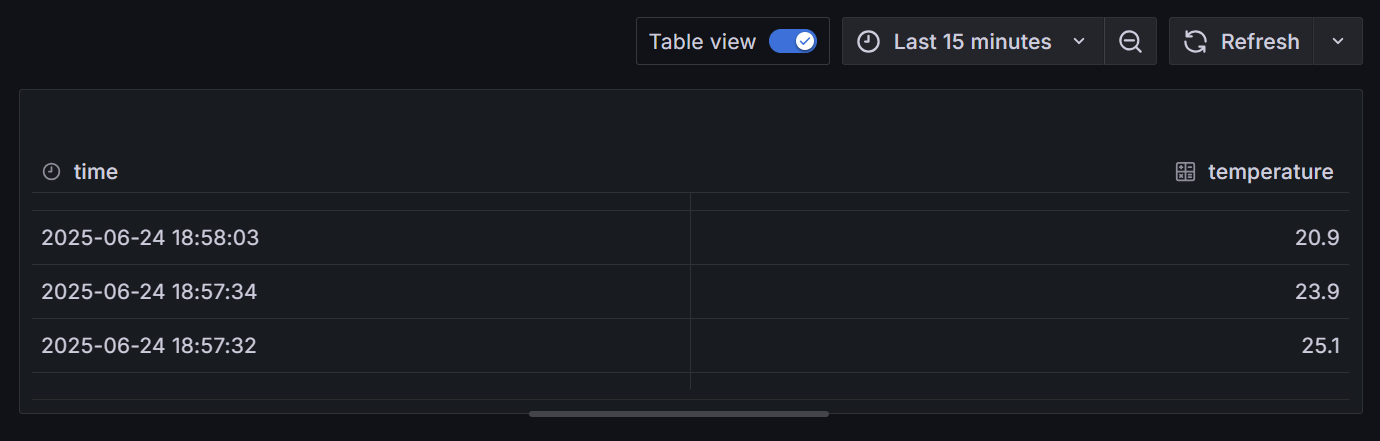This screenshot has width=1380, height=441.
Task: Click the clock icon beside time header
Action: click(52, 172)
